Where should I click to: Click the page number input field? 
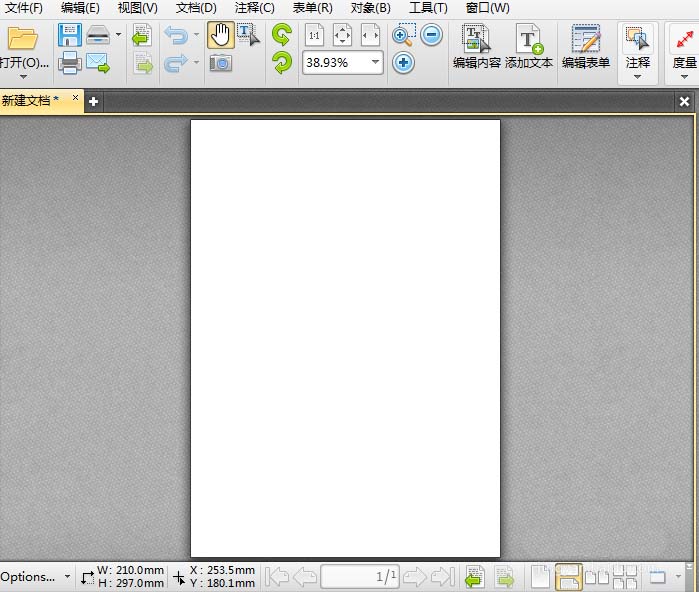(x=360, y=576)
